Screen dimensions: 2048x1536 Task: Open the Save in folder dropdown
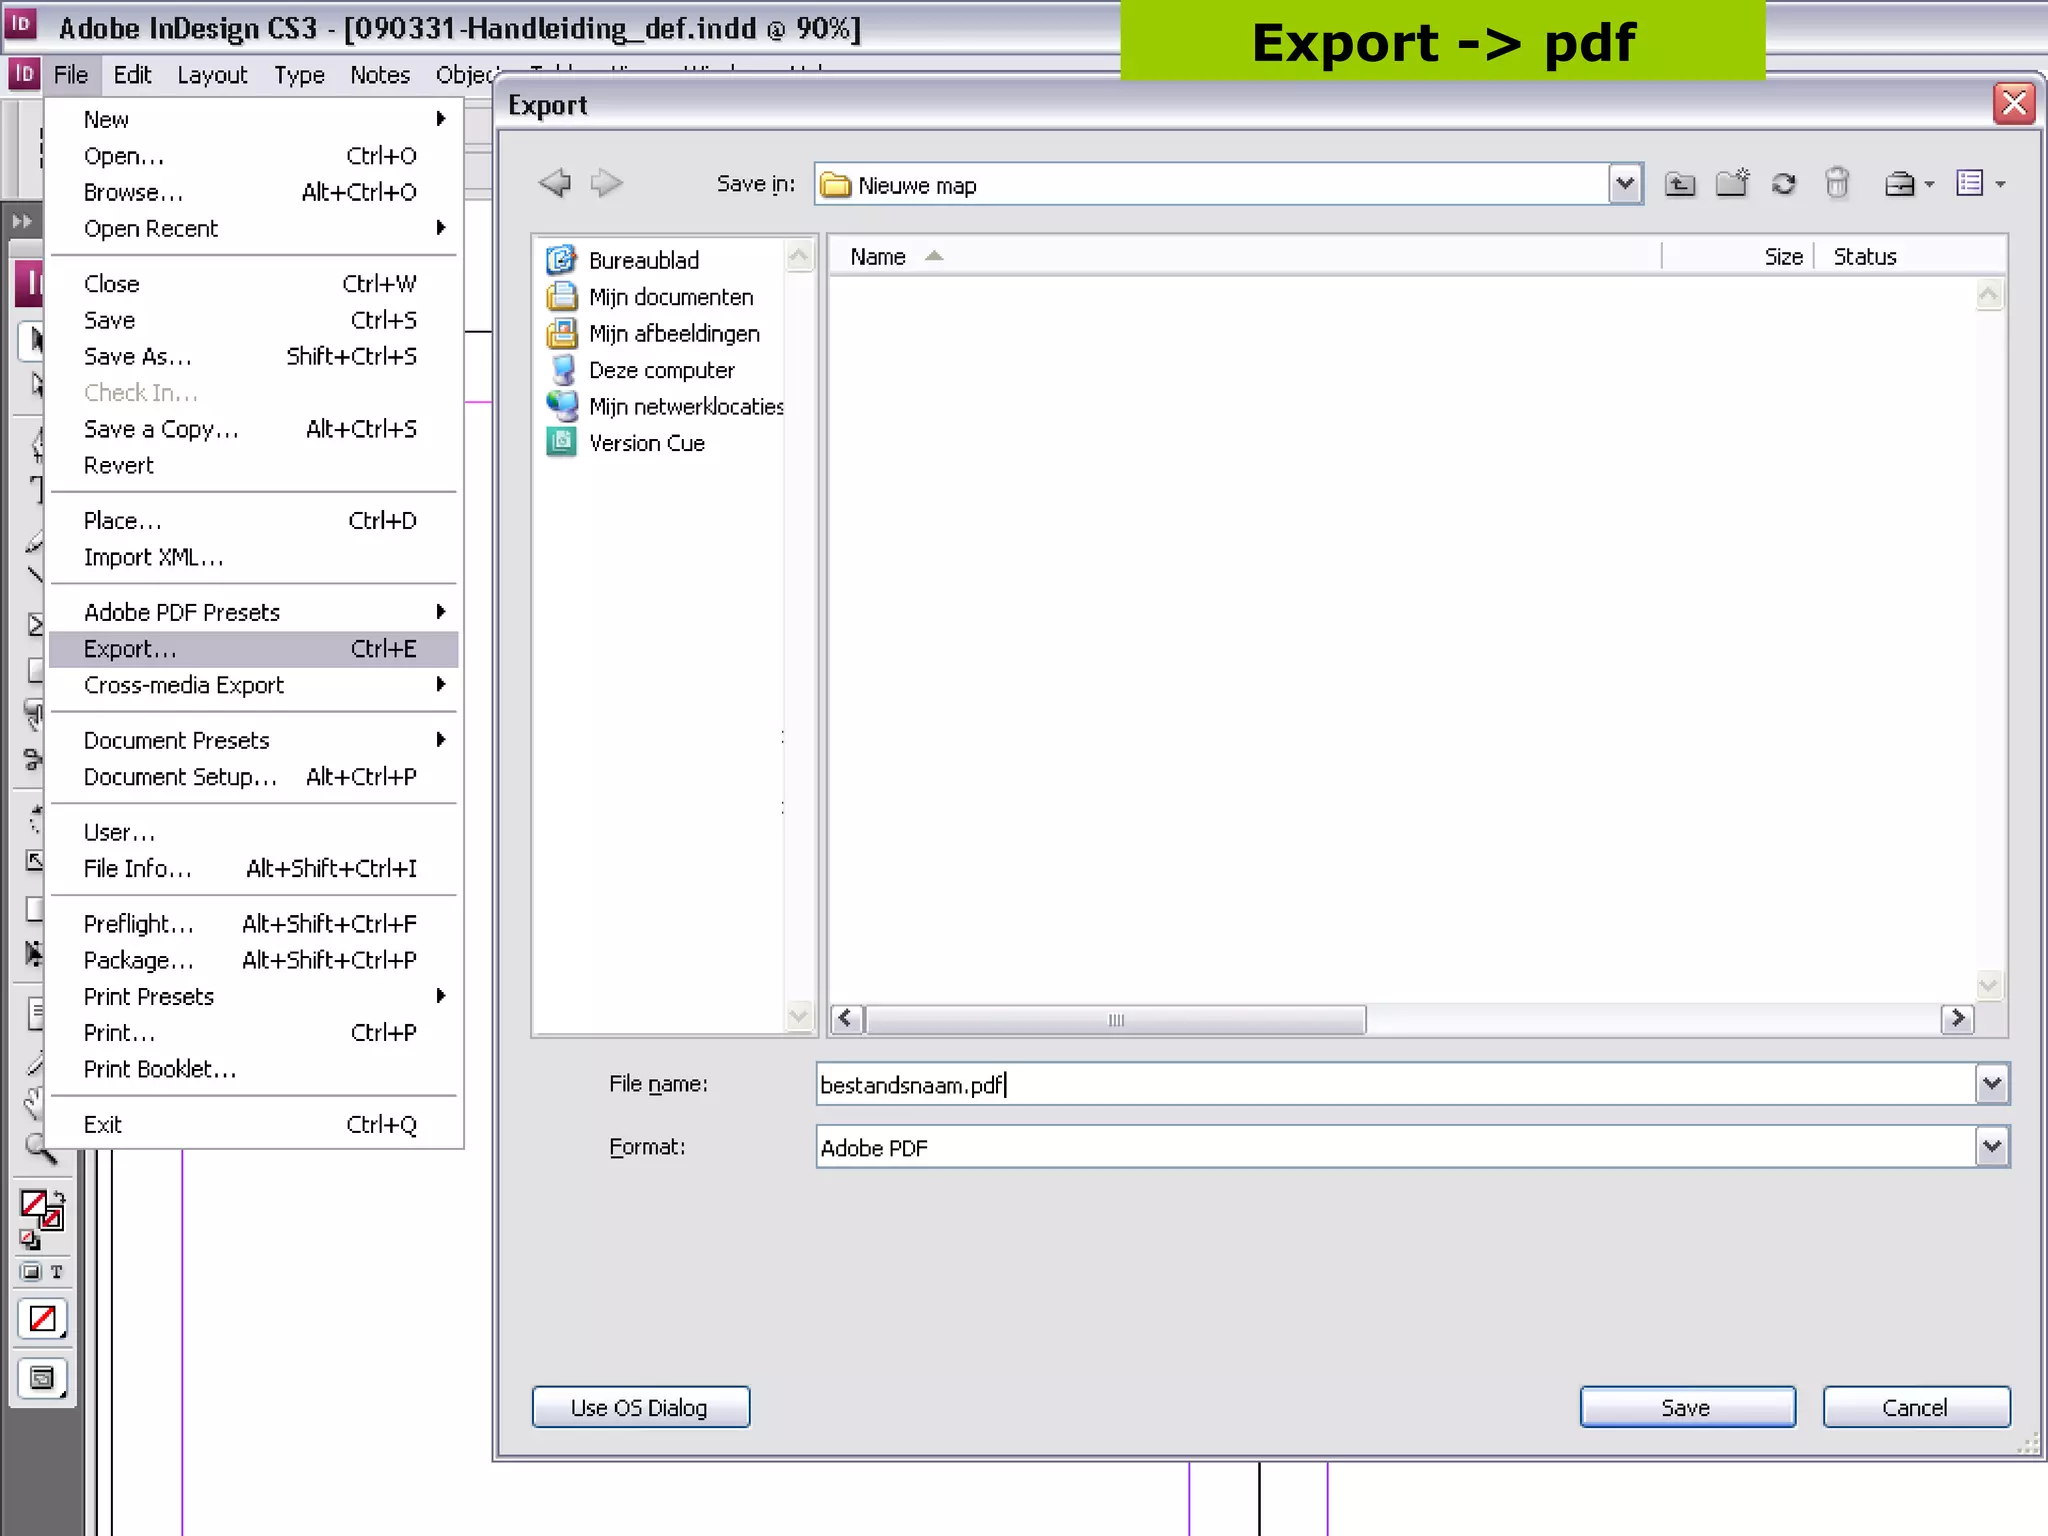point(1625,184)
